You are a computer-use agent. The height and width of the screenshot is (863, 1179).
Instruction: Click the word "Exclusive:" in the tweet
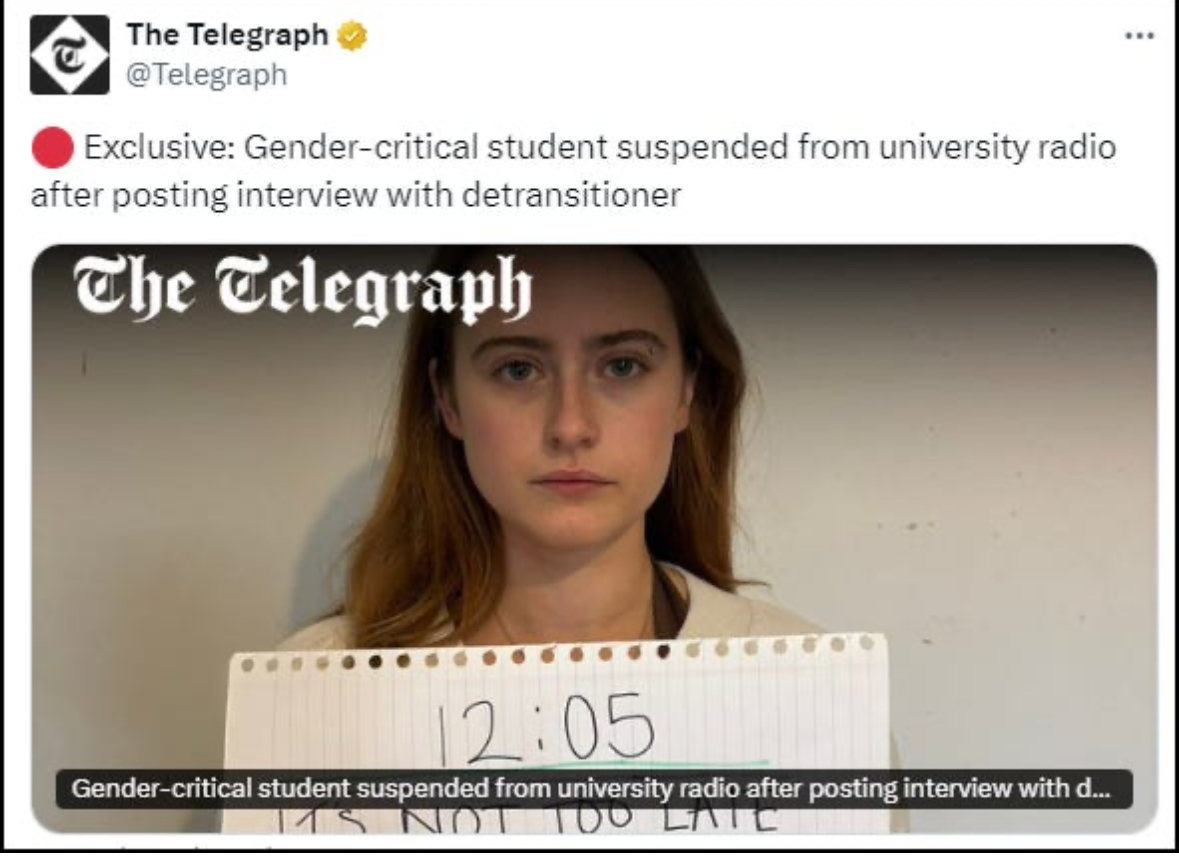159,149
